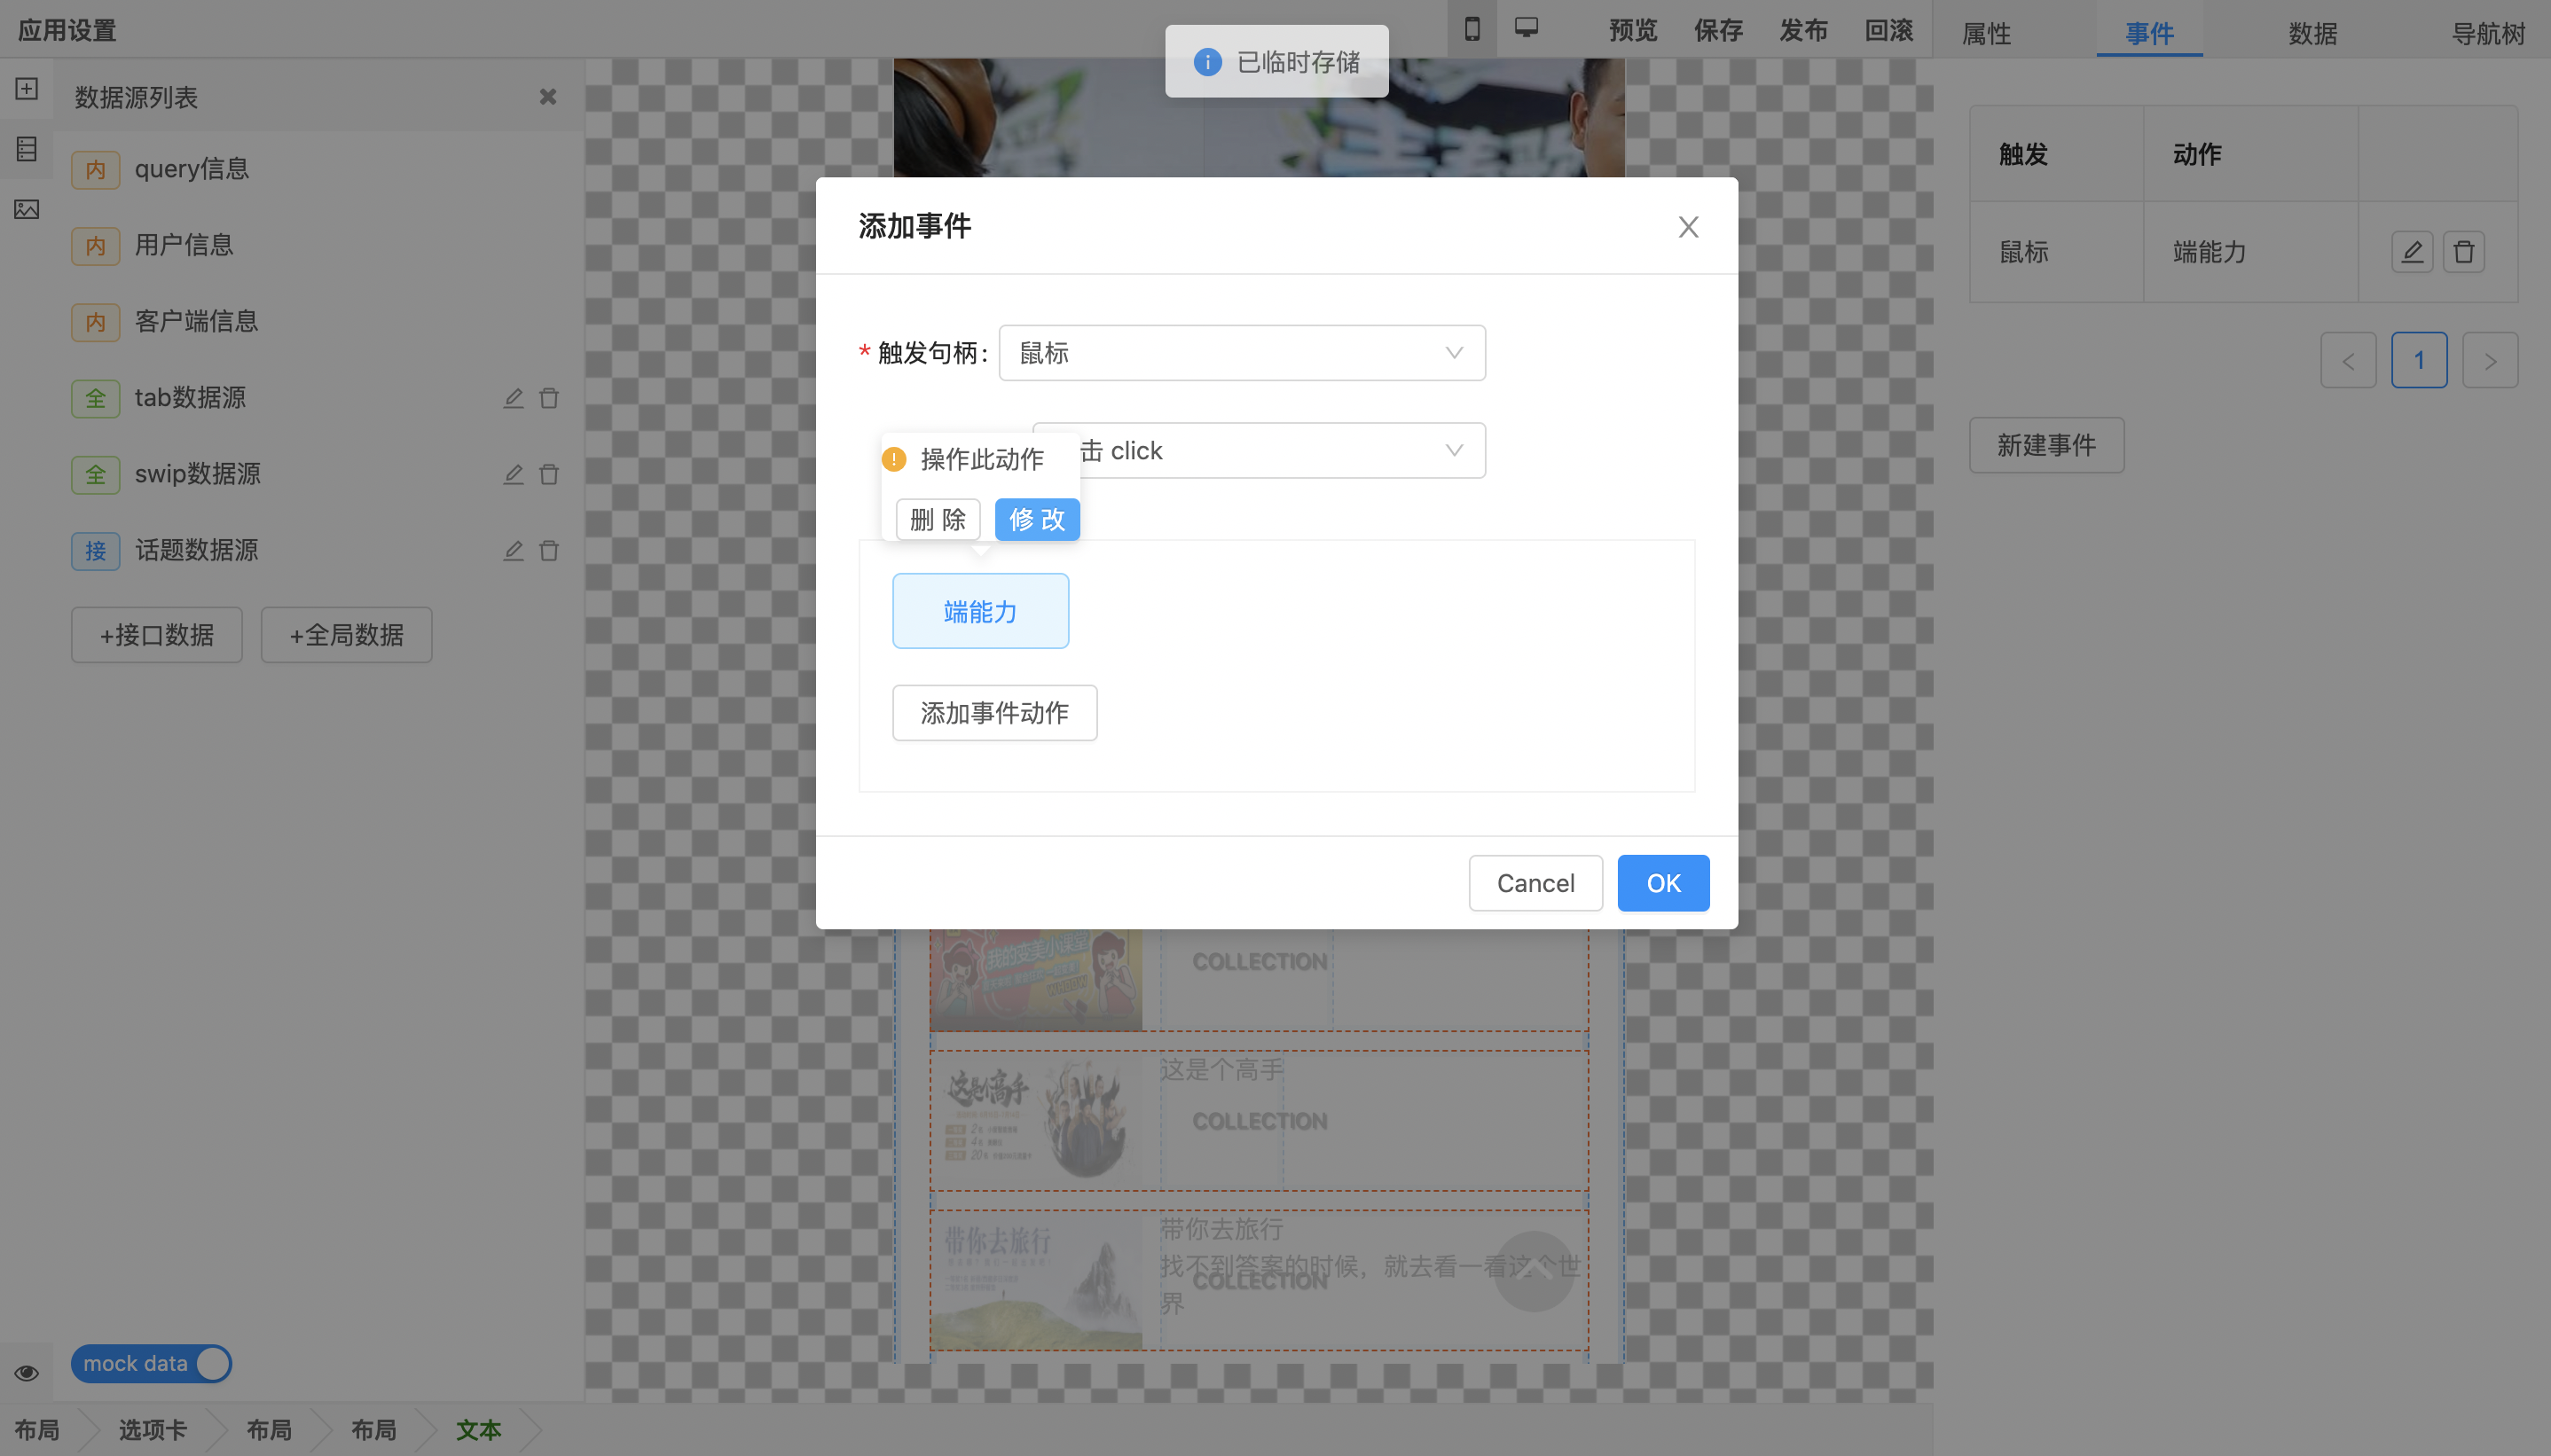Click the 修改 button in popover
Image resolution: width=2551 pixels, height=1456 pixels.
click(1036, 519)
